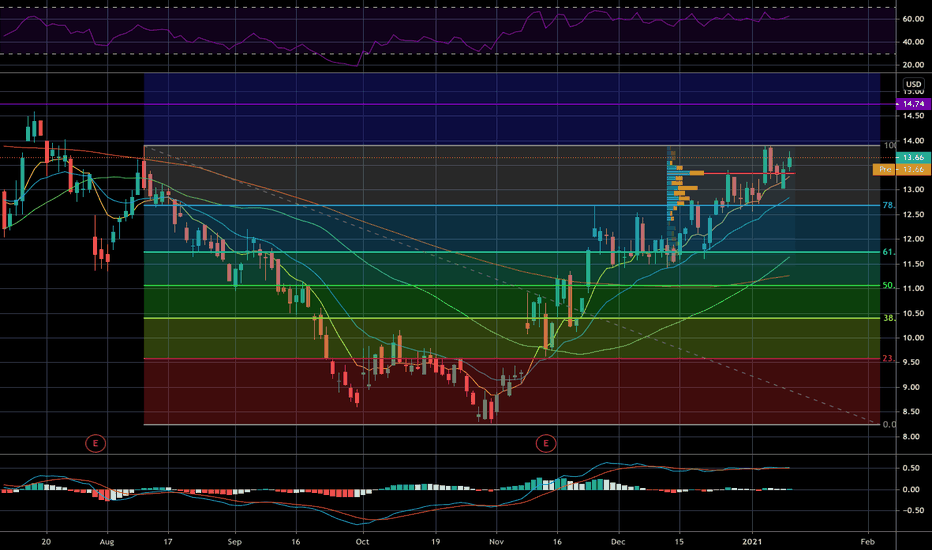The width and height of the screenshot is (932, 550).
Task: Click the Sep date label
Action: tap(235, 542)
